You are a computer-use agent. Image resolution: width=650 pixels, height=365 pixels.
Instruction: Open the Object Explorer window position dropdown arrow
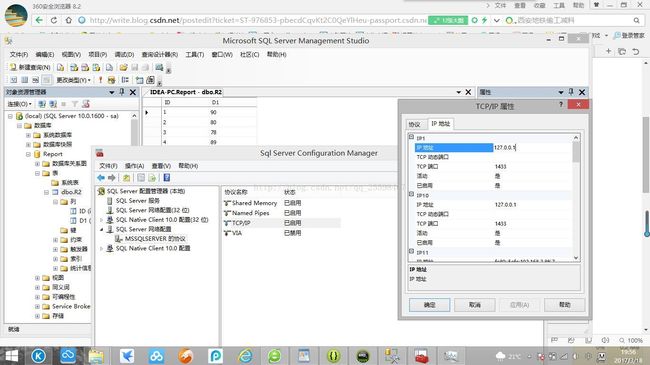[x=112, y=92]
